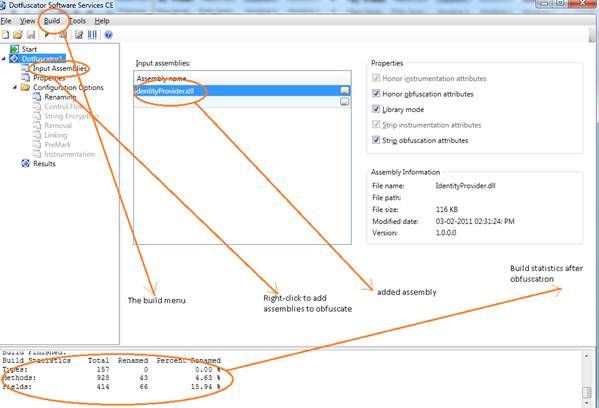The image size is (599, 408).
Task: Click the output panel scroll up arrow
Action: (586, 356)
